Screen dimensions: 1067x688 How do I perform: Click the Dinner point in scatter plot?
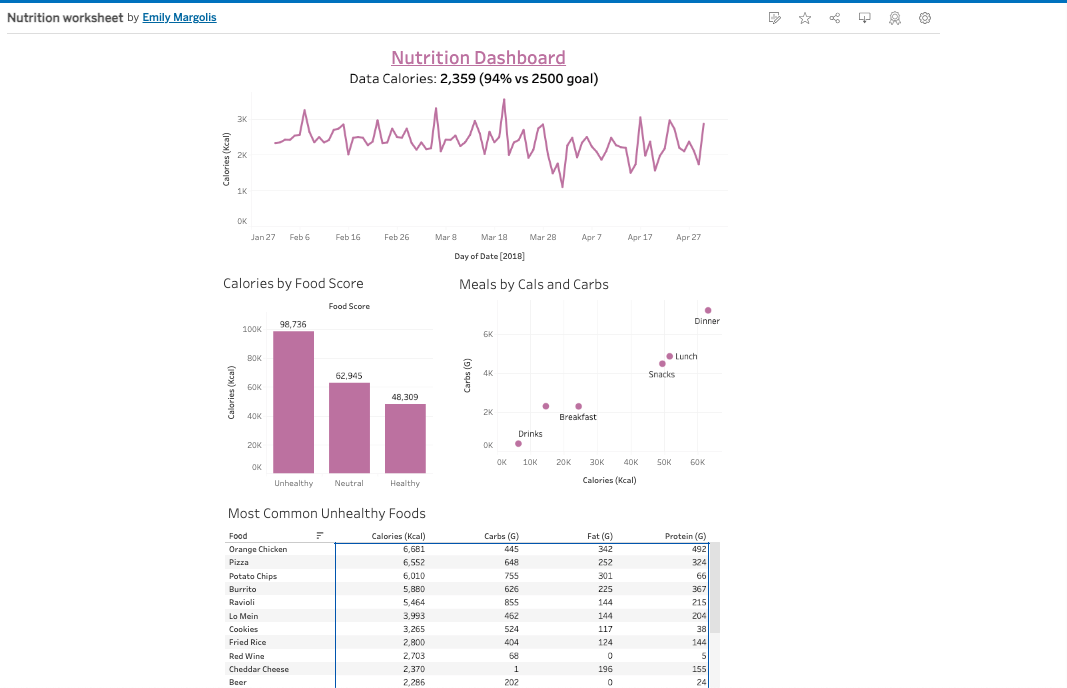(x=708, y=310)
